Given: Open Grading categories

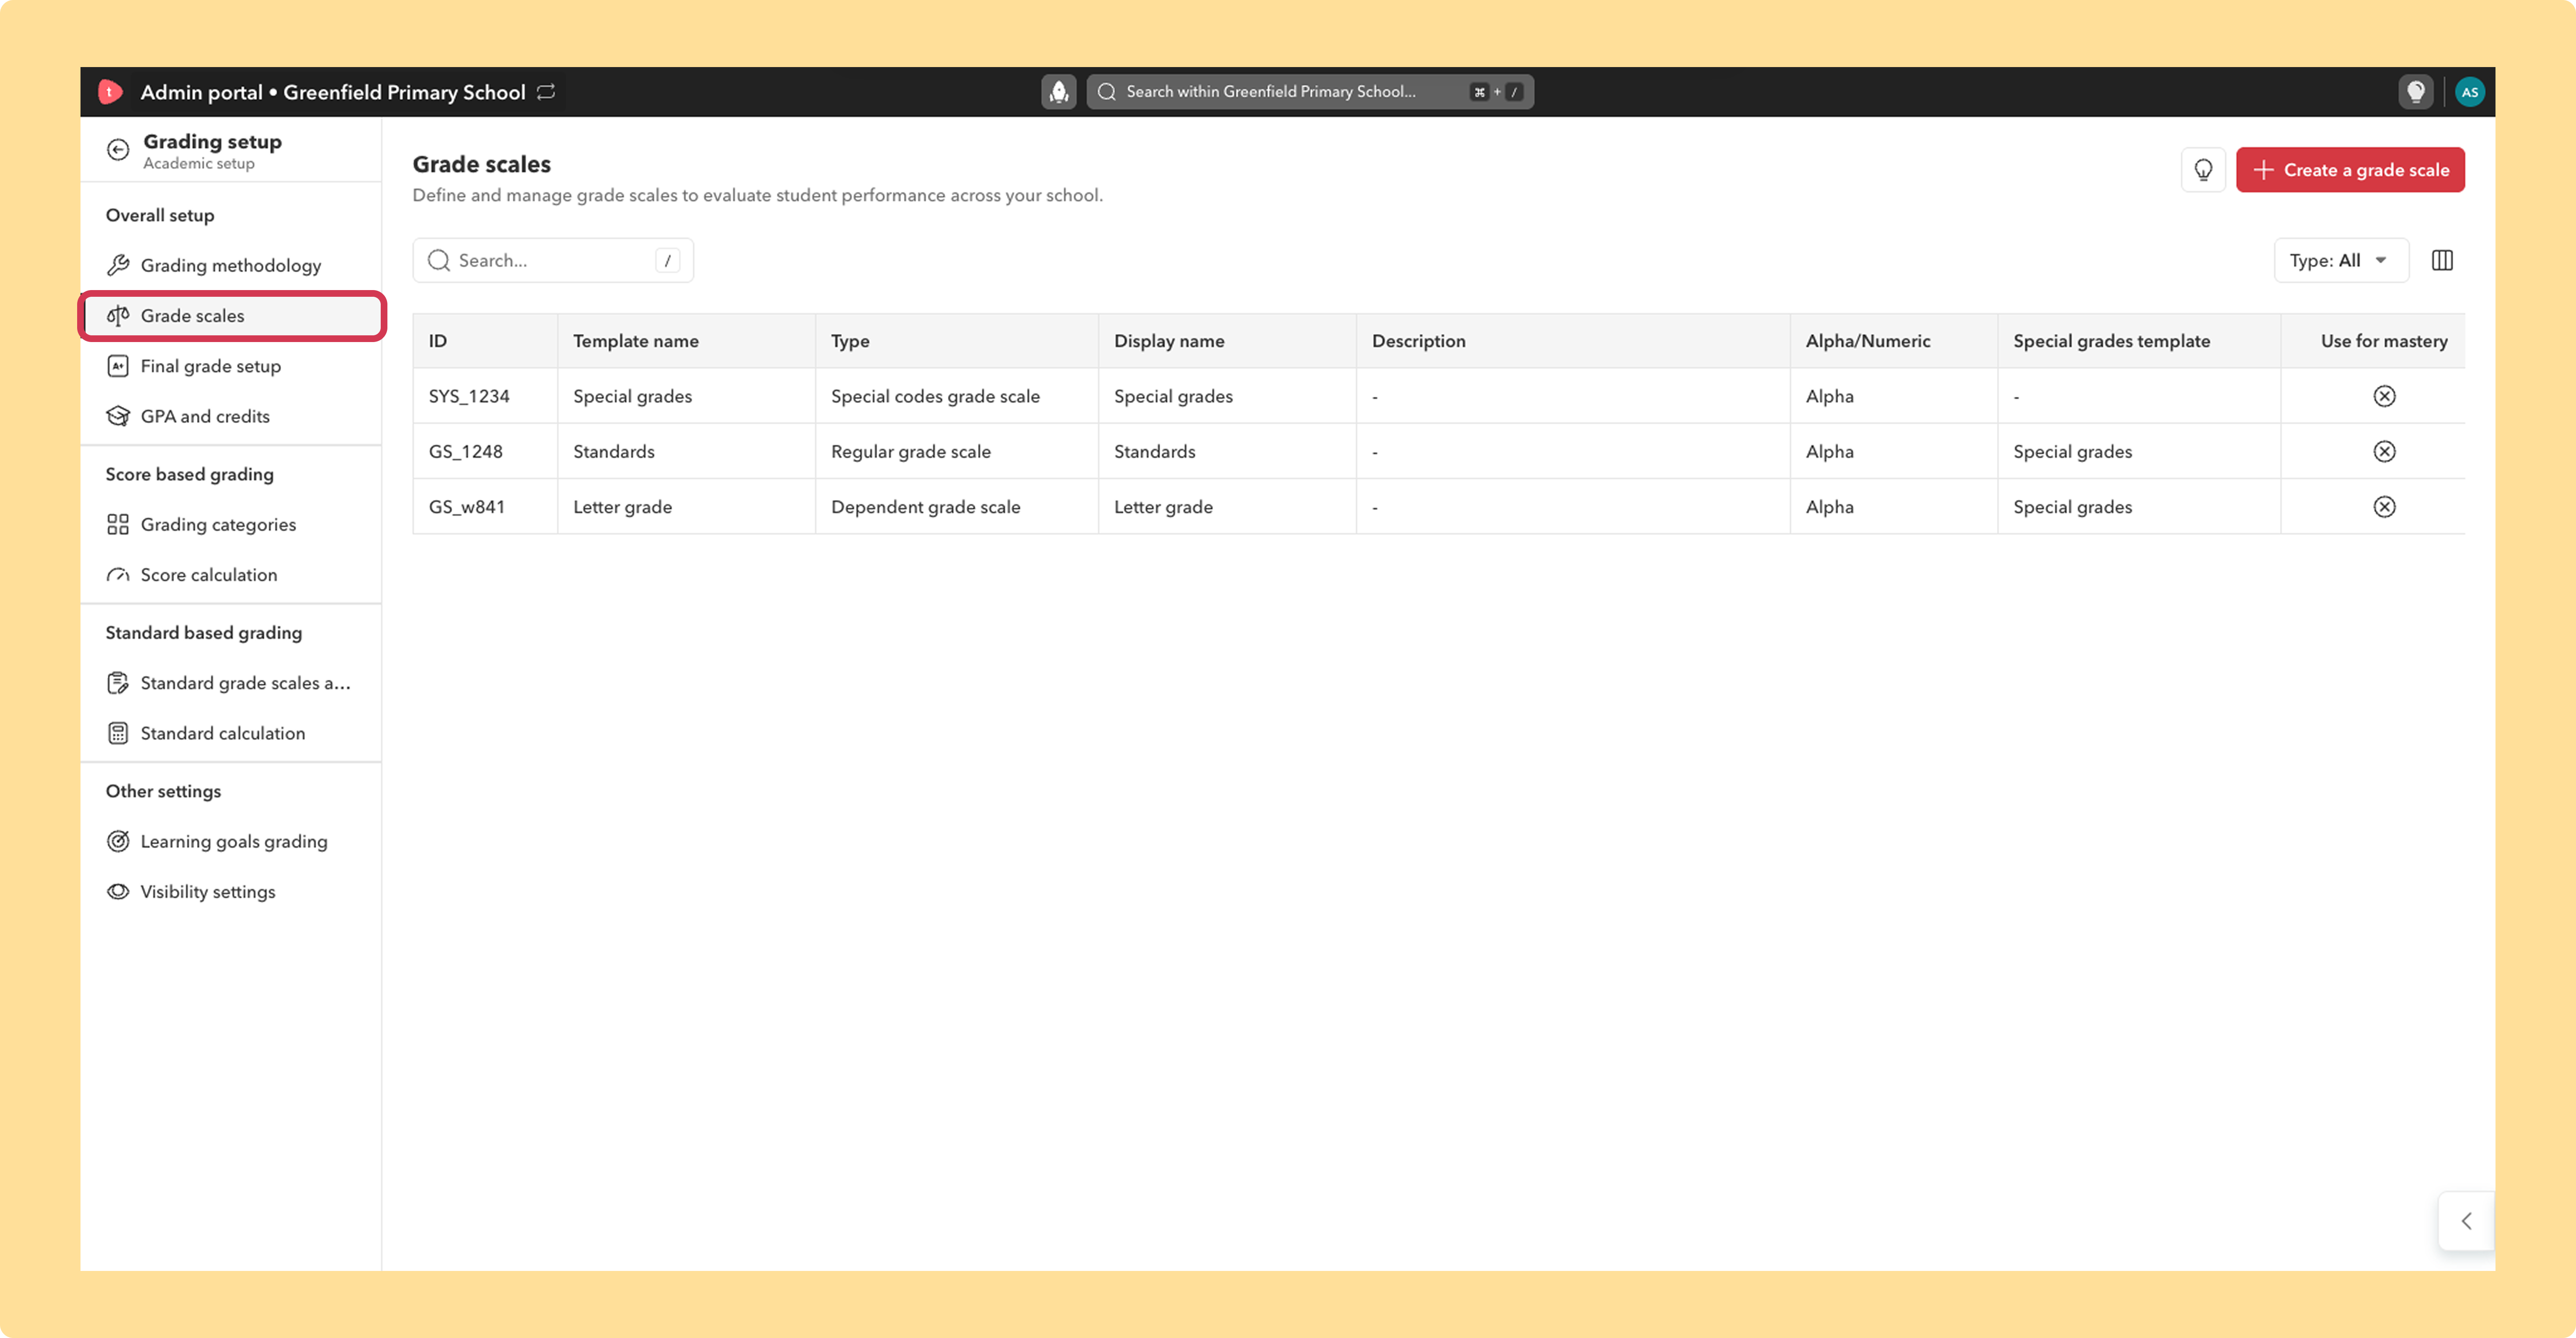Looking at the screenshot, I should tap(231, 525).
